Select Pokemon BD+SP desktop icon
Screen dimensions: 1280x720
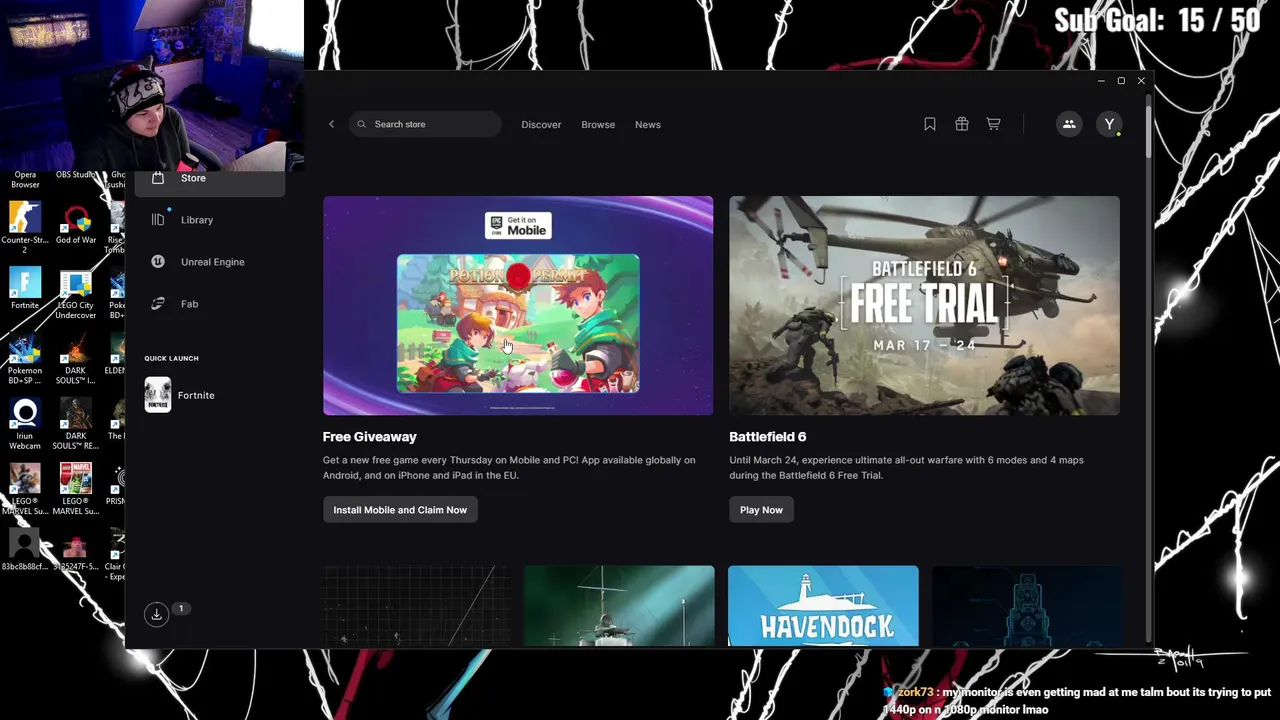(x=25, y=360)
